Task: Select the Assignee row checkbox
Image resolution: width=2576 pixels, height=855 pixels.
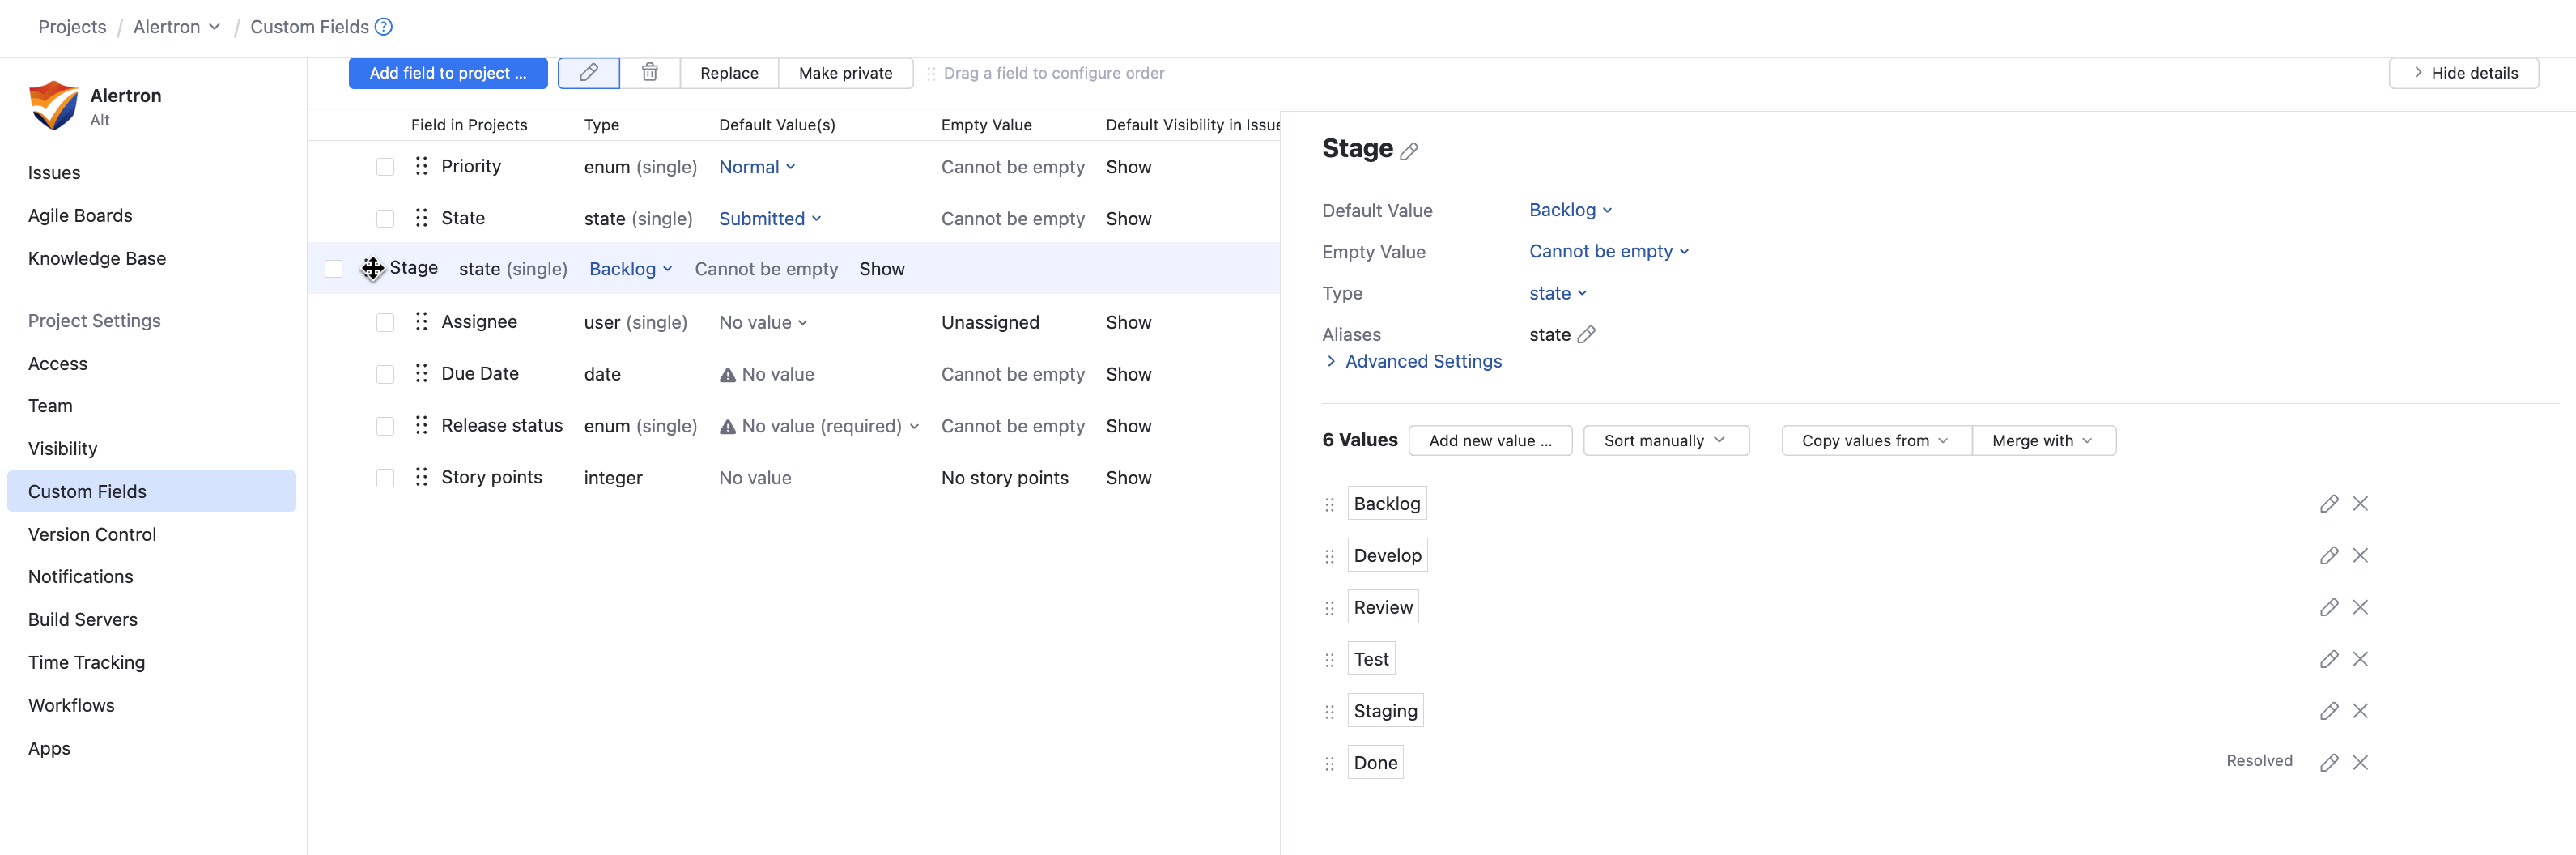Action: [385, 323]
